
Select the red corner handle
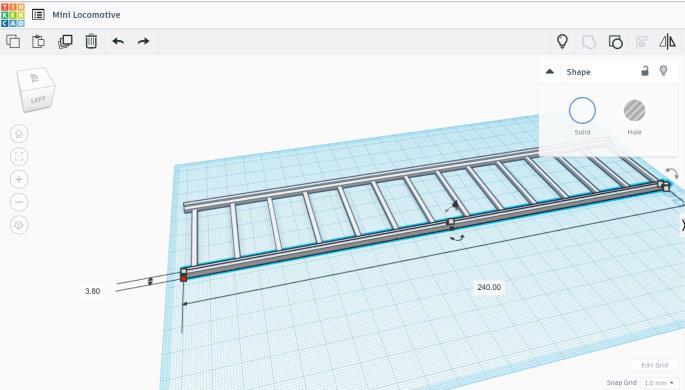[183, 278]
